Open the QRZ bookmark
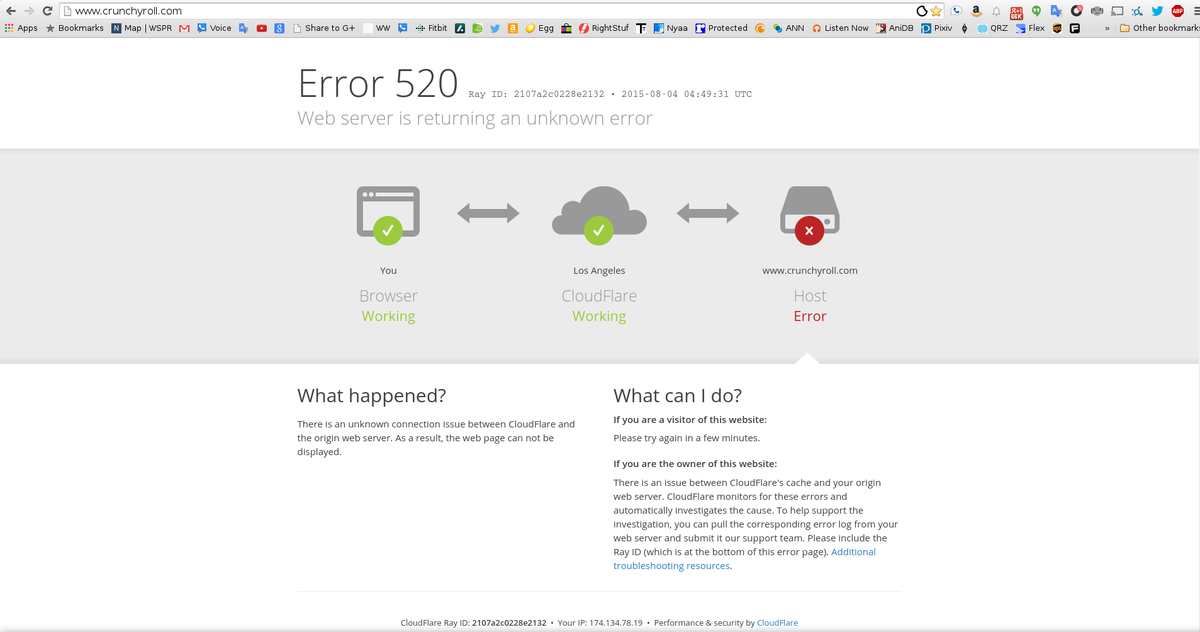Image resolution: width=1200 pixels, height=632 pixels. point(992,28)
